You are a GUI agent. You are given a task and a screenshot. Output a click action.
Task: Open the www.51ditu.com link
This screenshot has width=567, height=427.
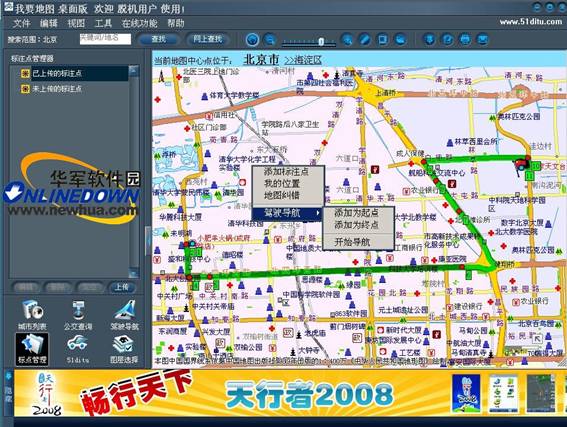(x=531, y=21)
